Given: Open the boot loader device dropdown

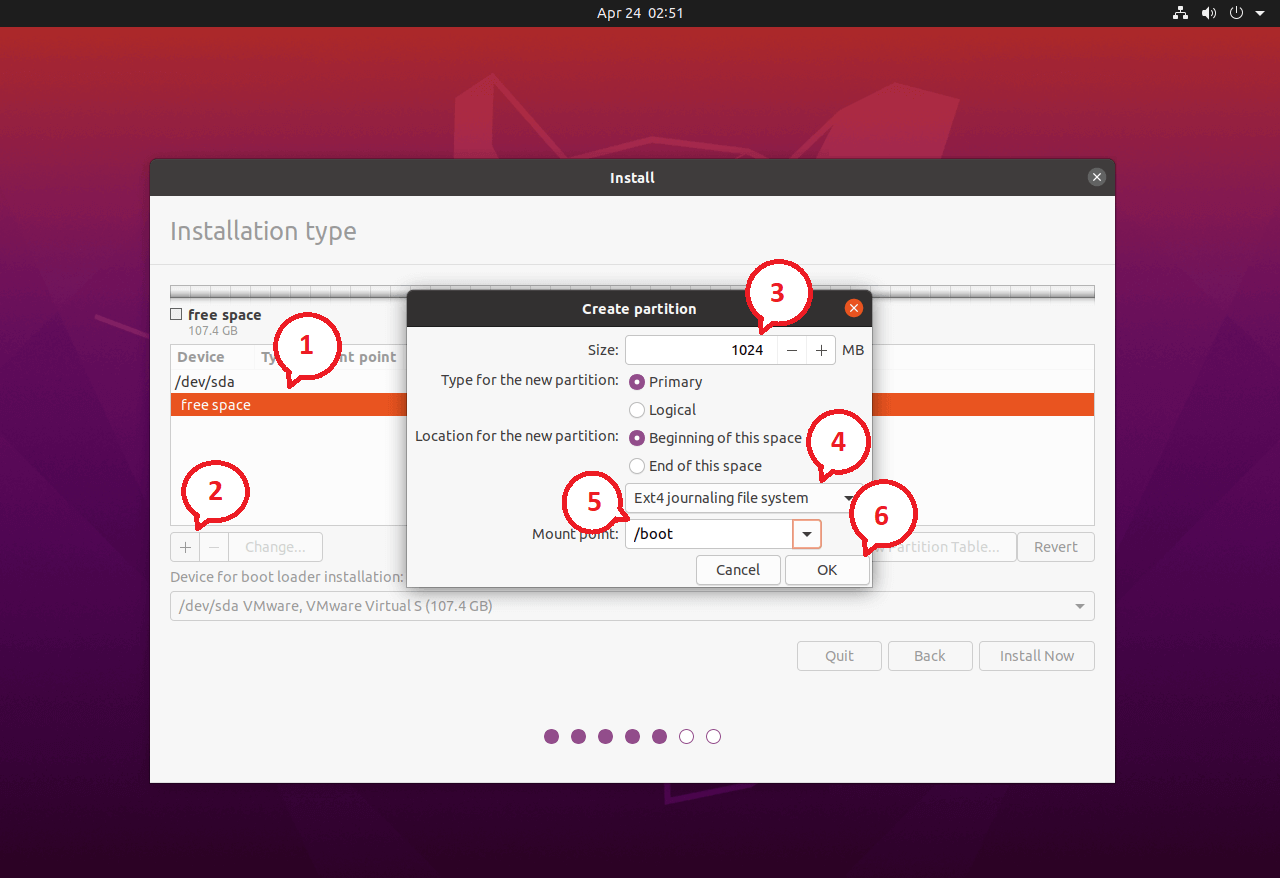Looking at the screenshot, I should (x=632, y=605).
